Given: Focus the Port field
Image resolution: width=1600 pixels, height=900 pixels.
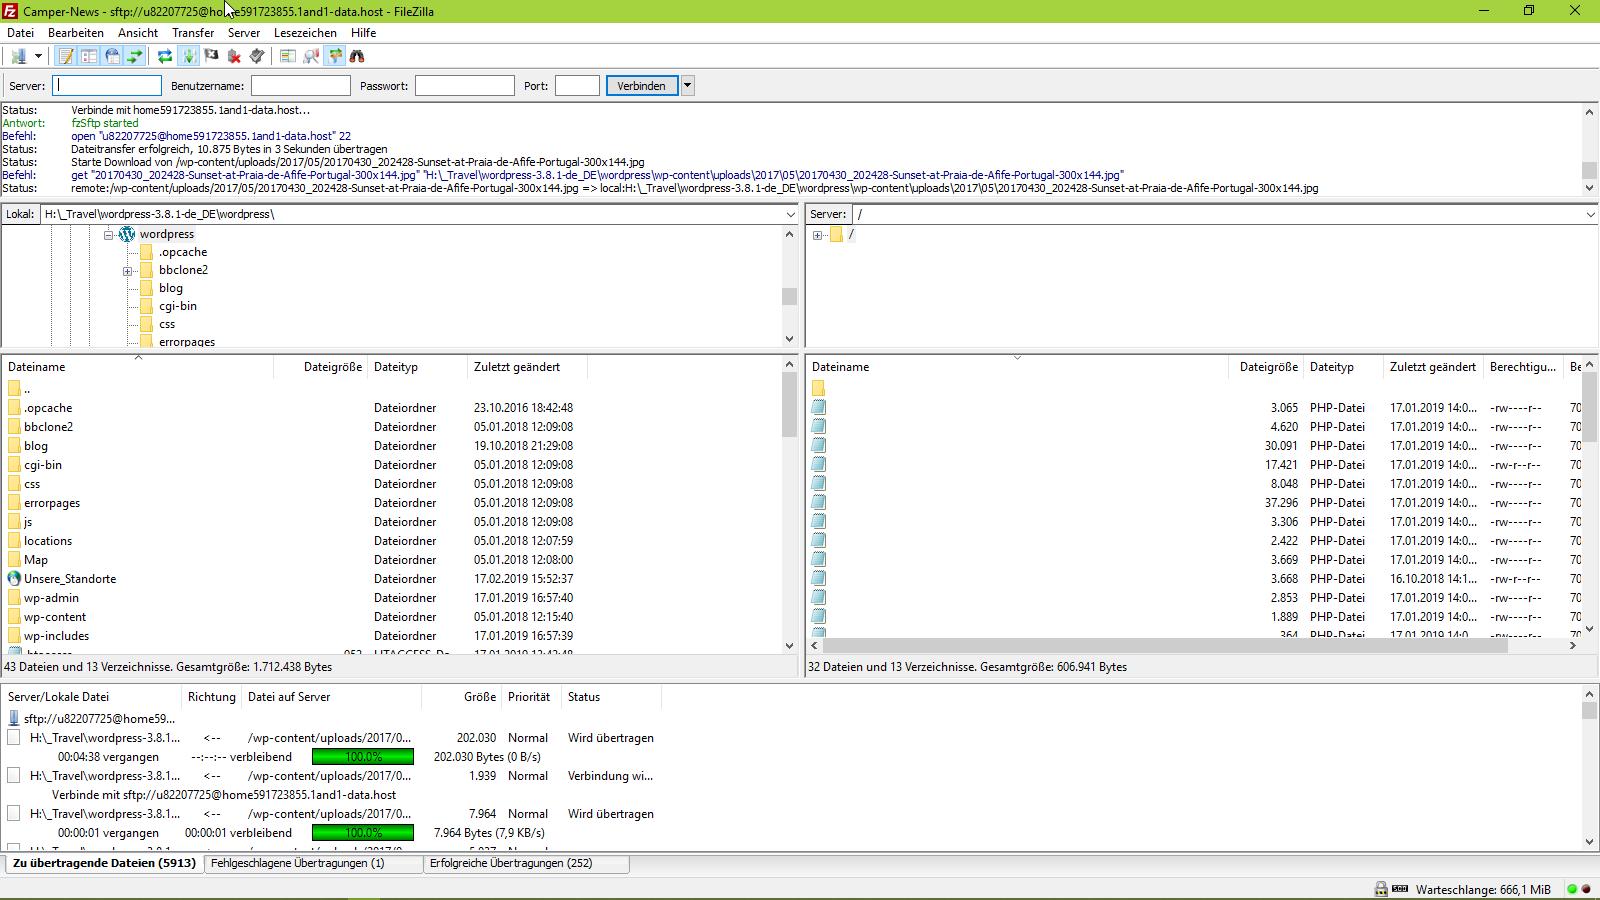Looking at the screenshot, I should 577,86.
